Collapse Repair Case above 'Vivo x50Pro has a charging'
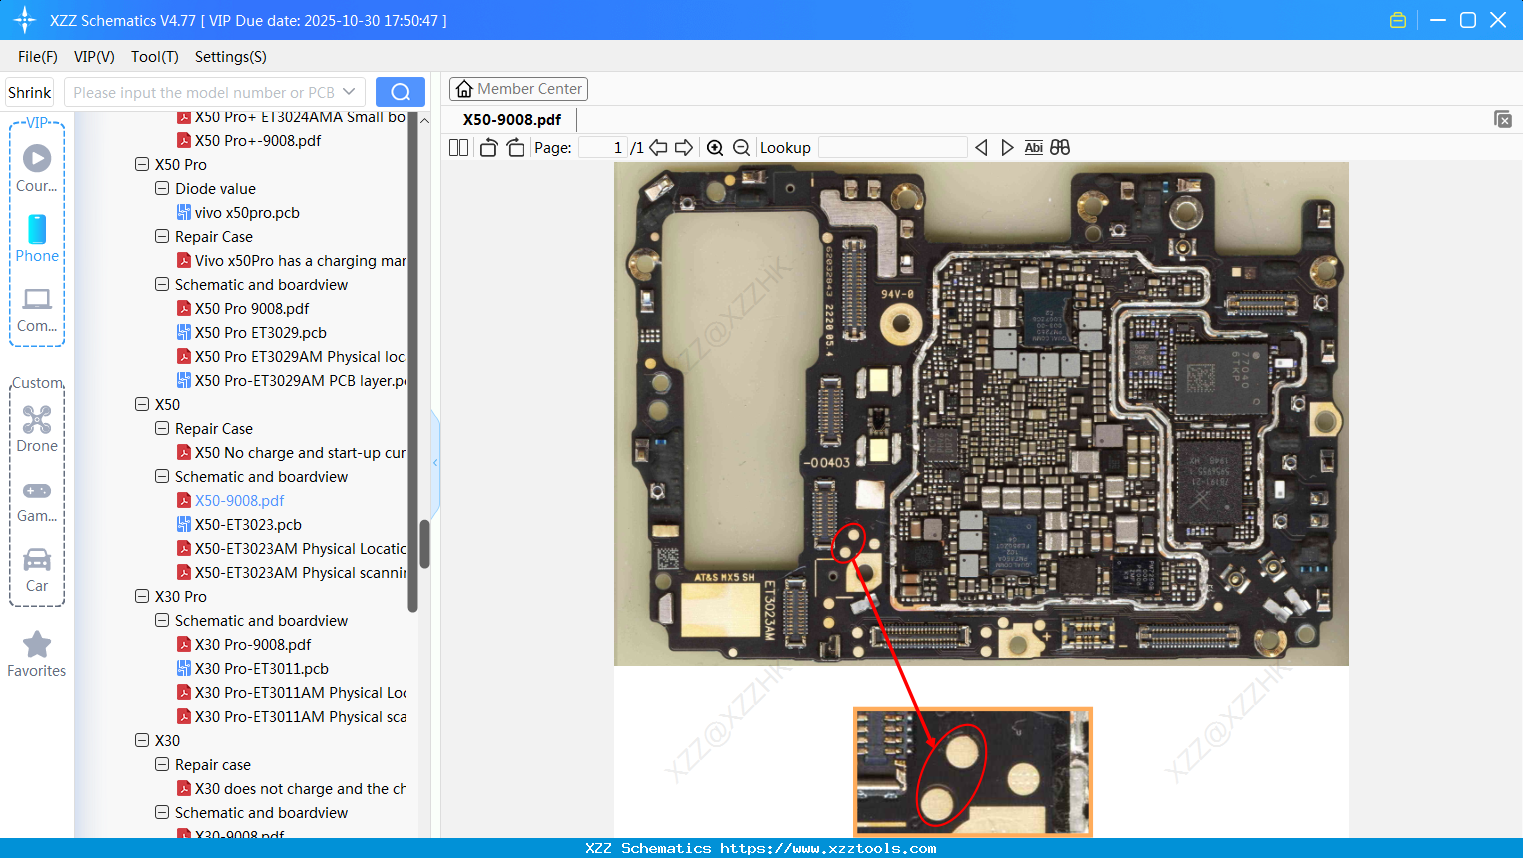This screenshot has height=858, width=1523. [162, 236]
